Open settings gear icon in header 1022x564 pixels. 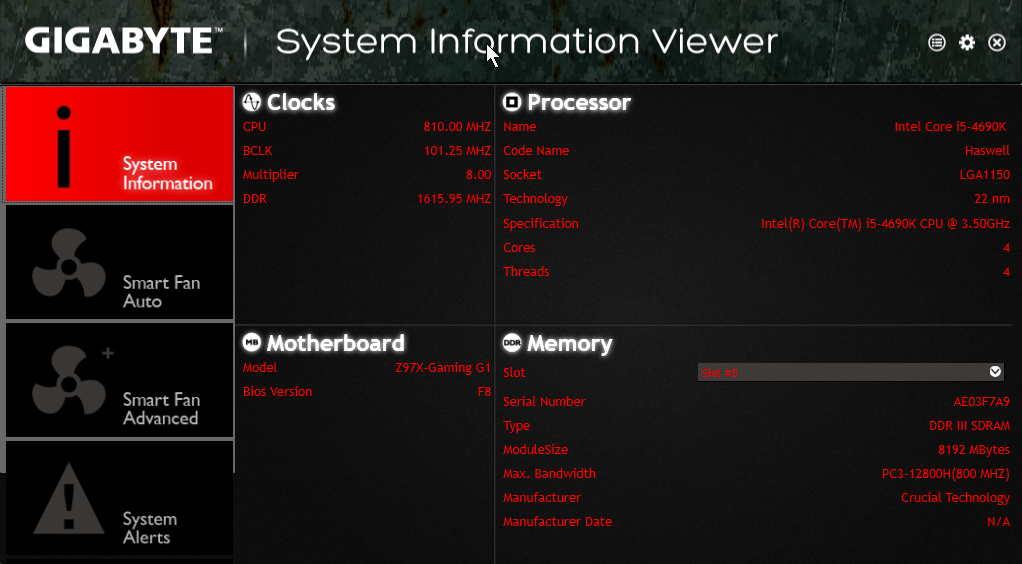(x=967, y=42)
